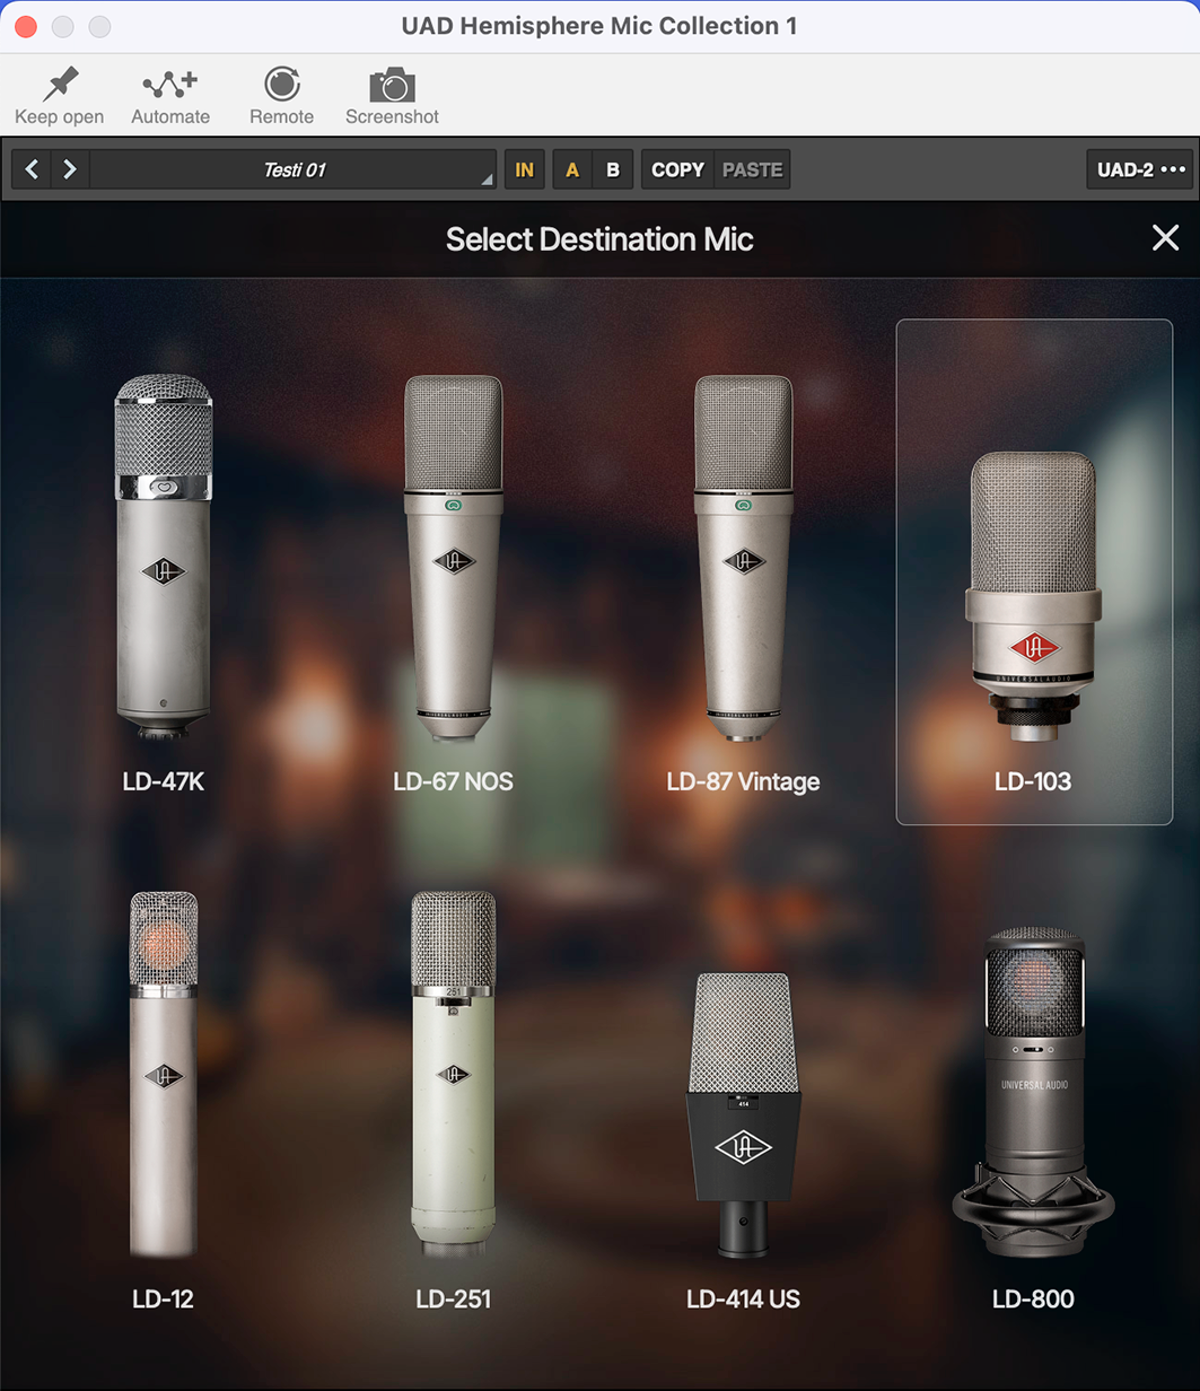1200x1391 pixels.
Task: Click the LD-87 Vintage label
Action: [x=743, y=782]
